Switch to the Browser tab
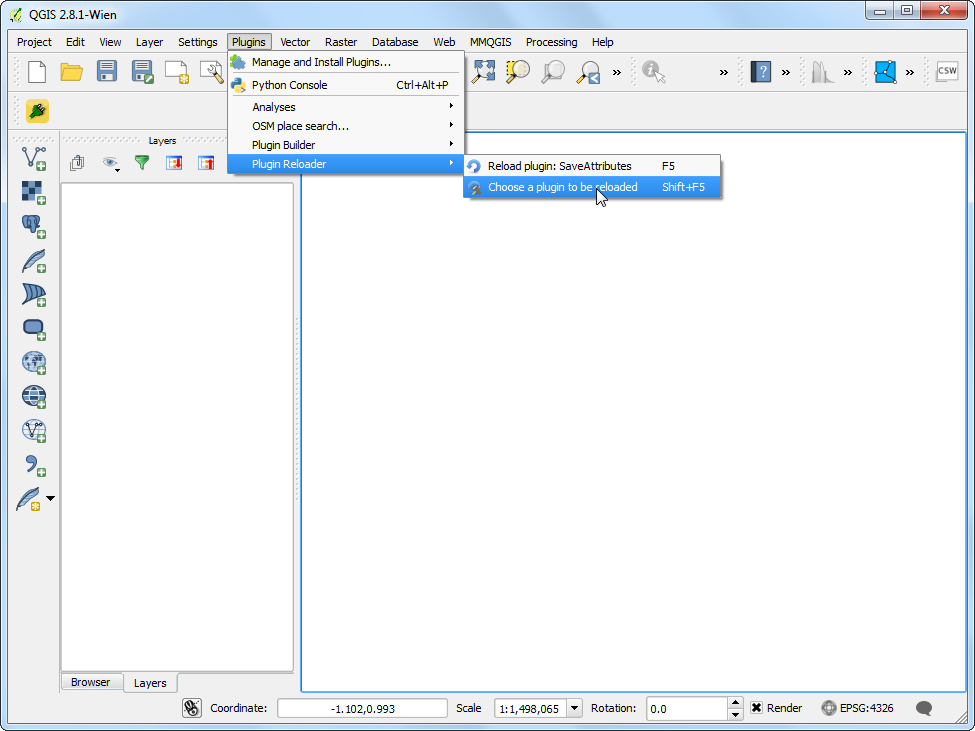The width and height of the screenshot is (975, 731). (91, 682)
